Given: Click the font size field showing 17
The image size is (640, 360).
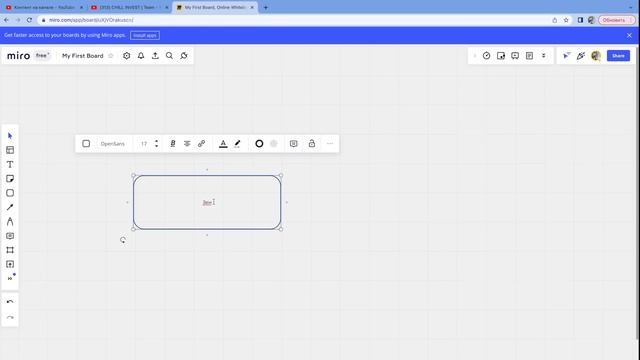Looking at the screenshot, I should tap(144, 144).
